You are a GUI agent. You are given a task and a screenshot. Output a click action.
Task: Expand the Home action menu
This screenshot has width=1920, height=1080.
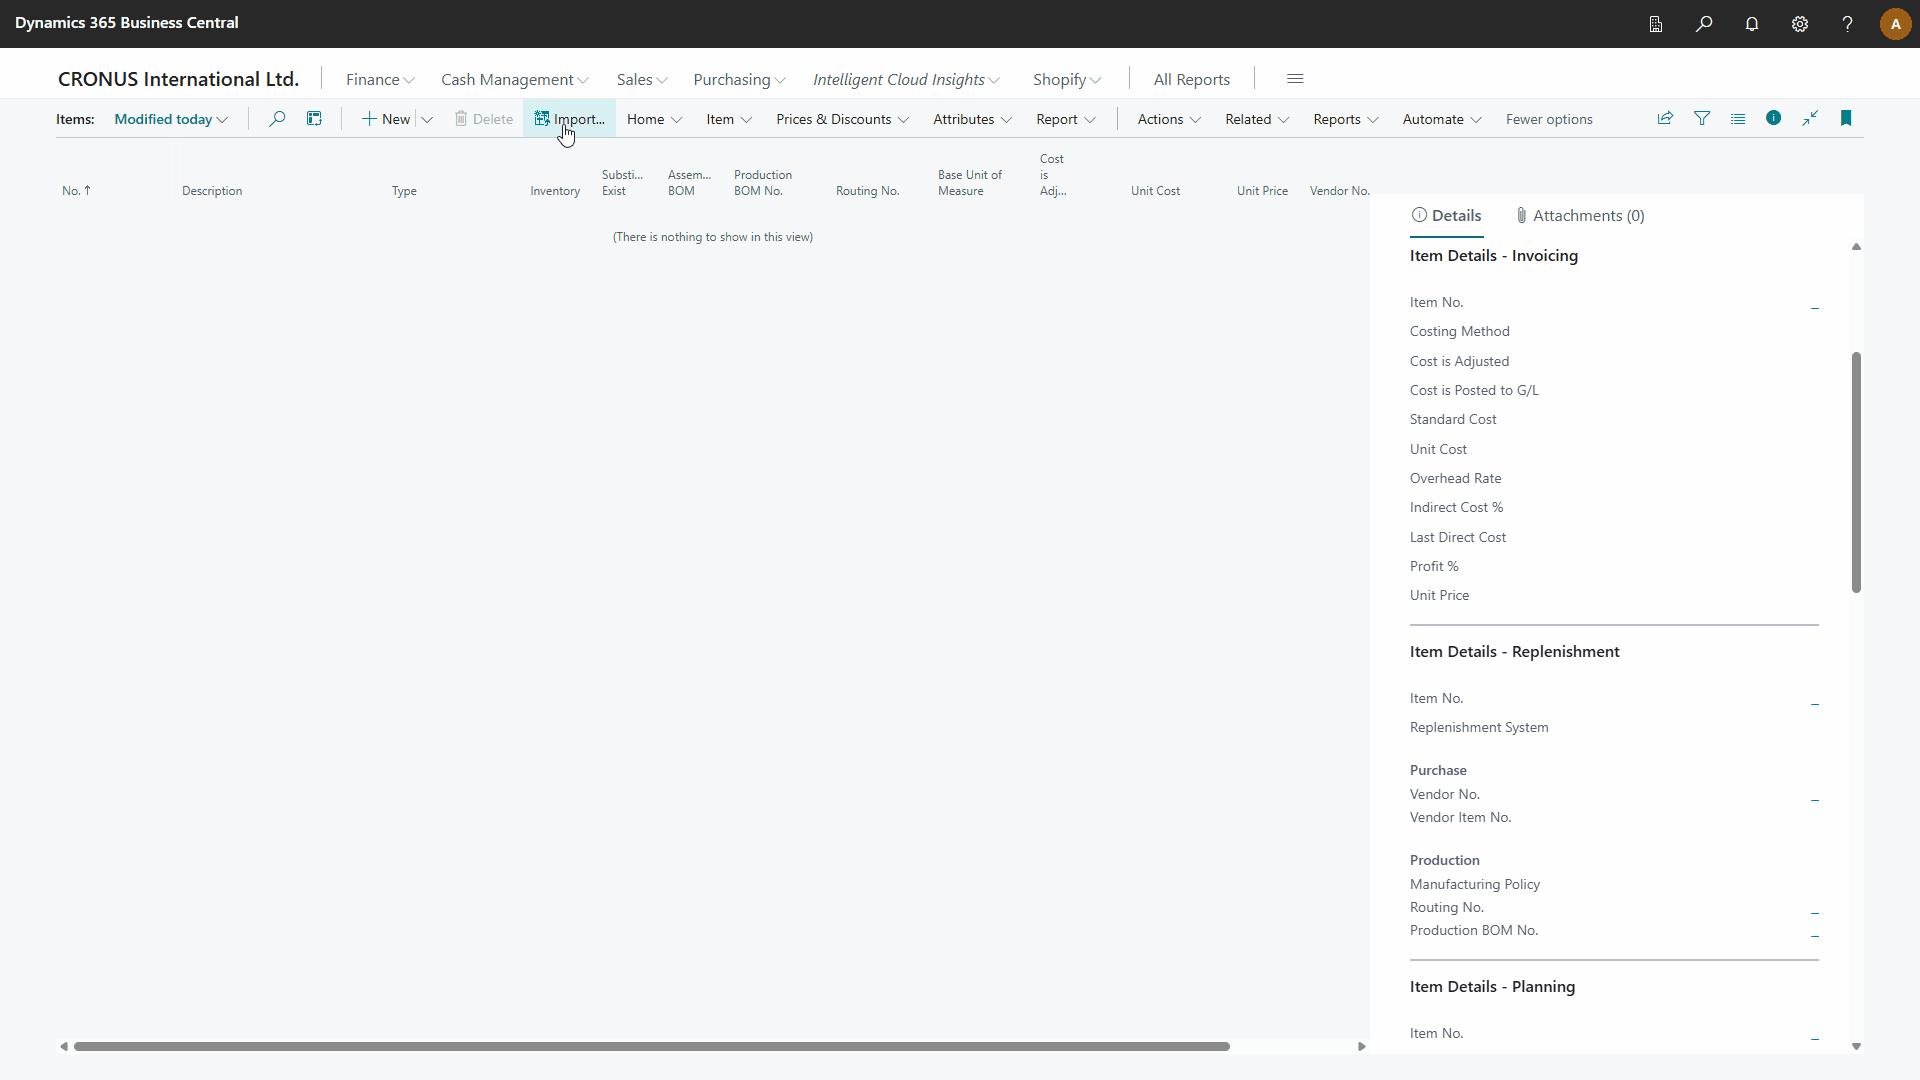click(655, 119)
